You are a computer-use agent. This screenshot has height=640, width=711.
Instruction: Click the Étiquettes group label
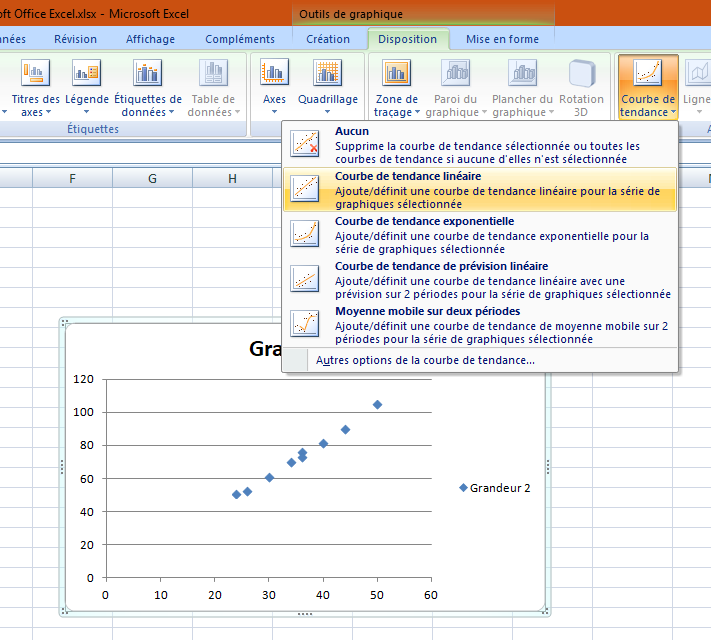click(93, 129)
